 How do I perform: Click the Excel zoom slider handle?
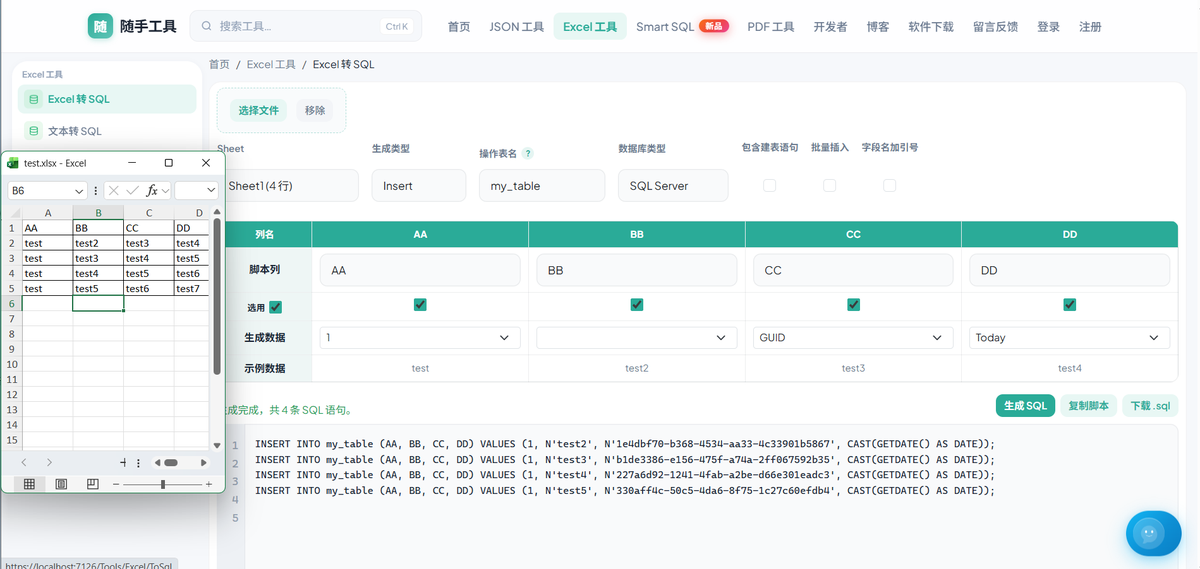tap(163, 484)
